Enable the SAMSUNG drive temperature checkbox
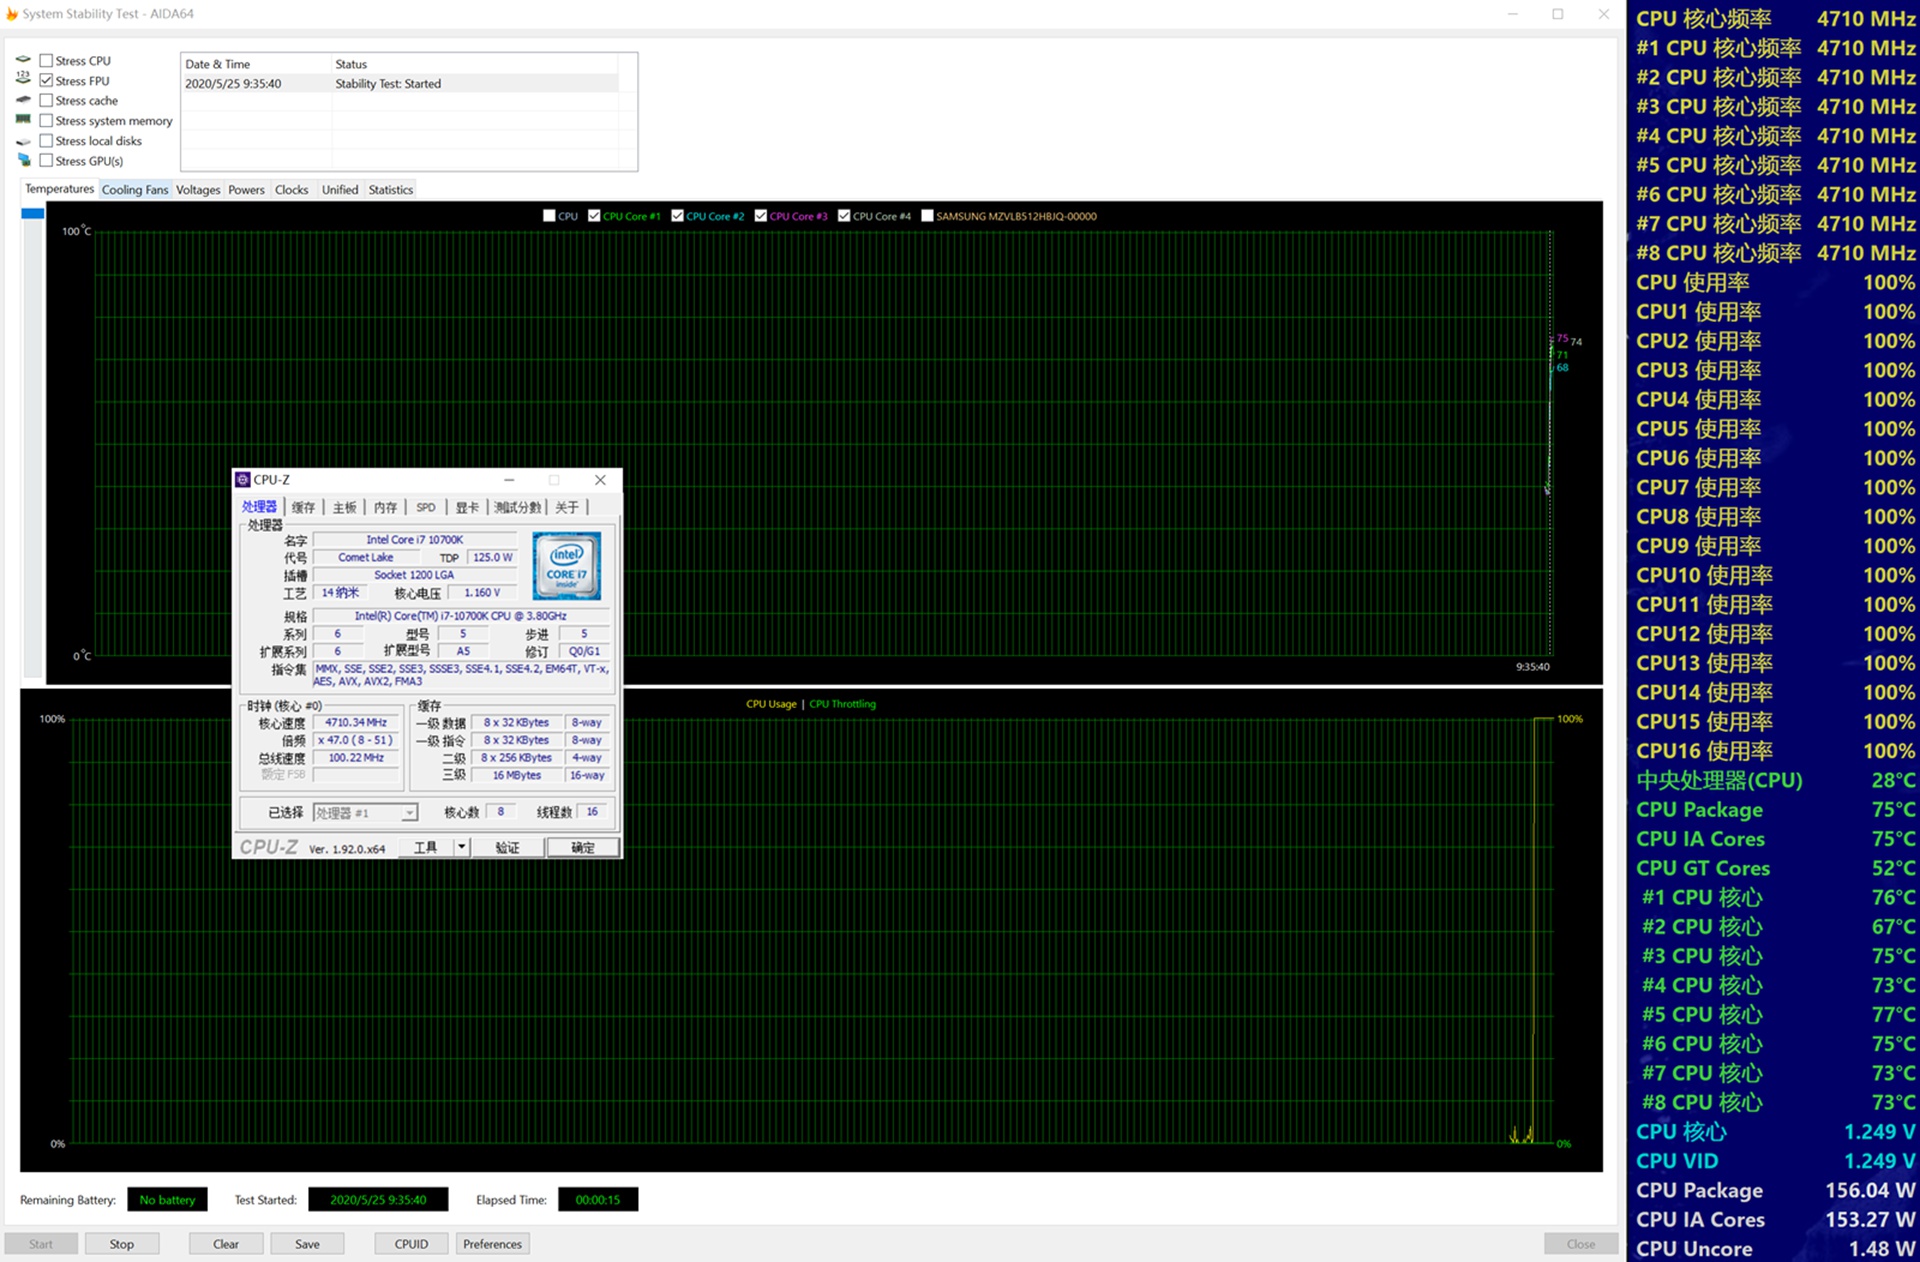Screen dimensions: 1920x1262 [x=927, y=216]
